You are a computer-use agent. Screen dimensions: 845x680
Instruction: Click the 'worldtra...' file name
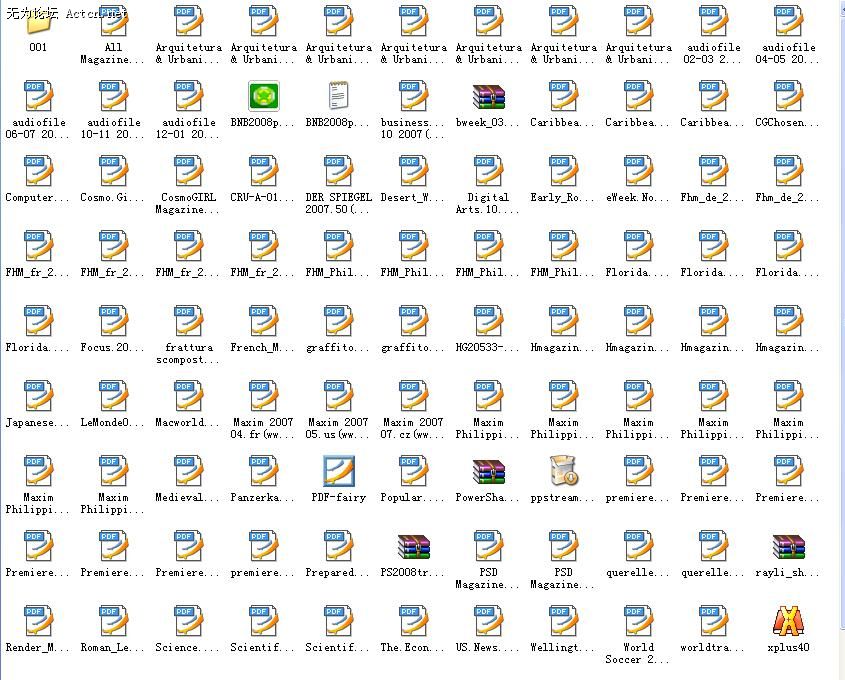[x=713, y=648]
